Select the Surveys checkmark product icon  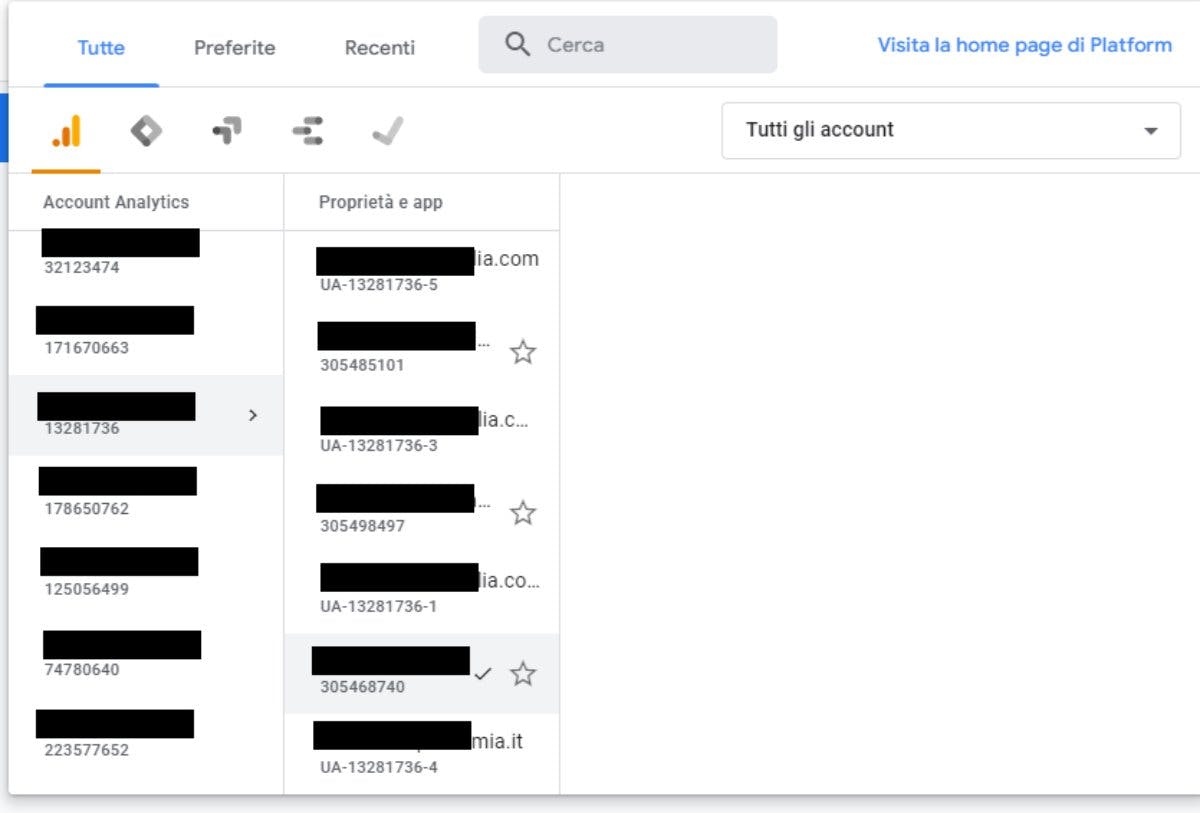(x=387, y=131)
